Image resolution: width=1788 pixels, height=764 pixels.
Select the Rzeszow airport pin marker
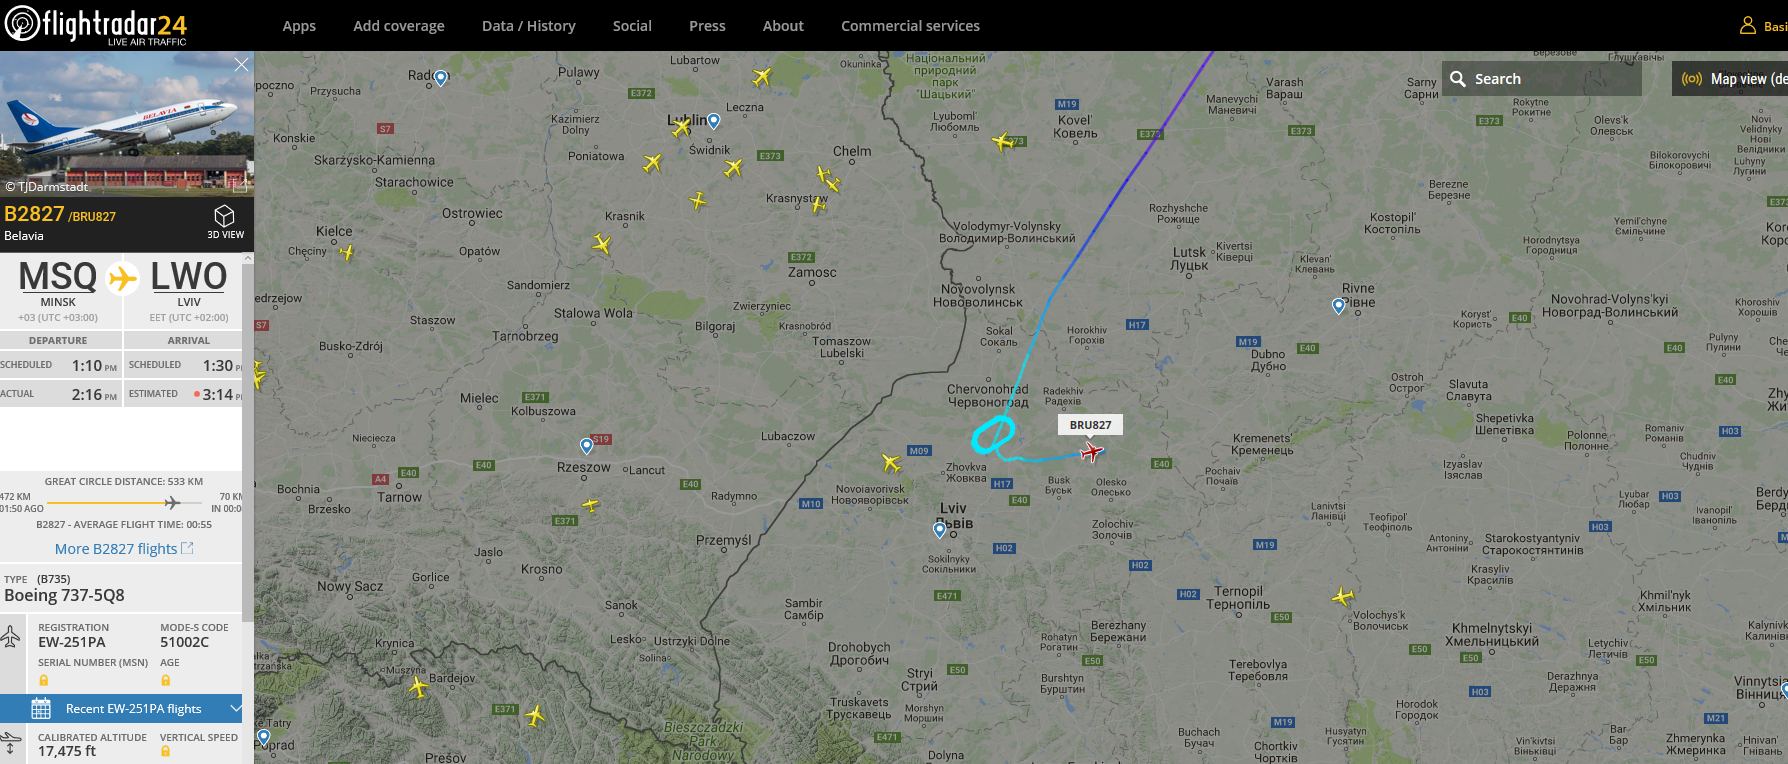[587, 446]
